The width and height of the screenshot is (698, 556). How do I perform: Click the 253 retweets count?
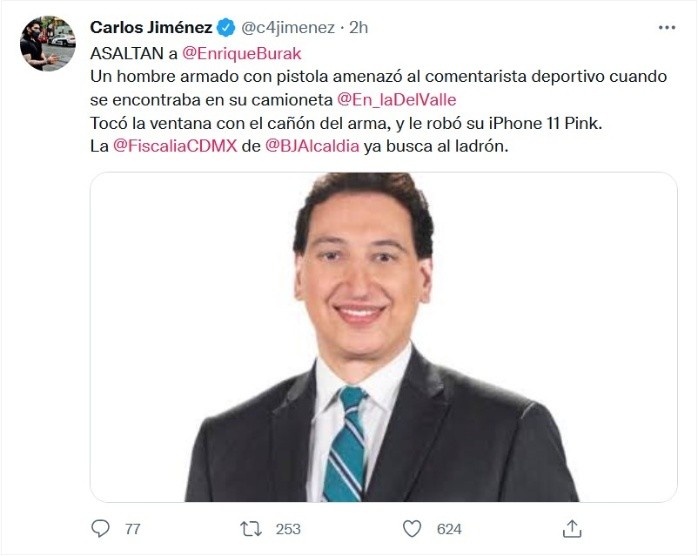point(288,529)
